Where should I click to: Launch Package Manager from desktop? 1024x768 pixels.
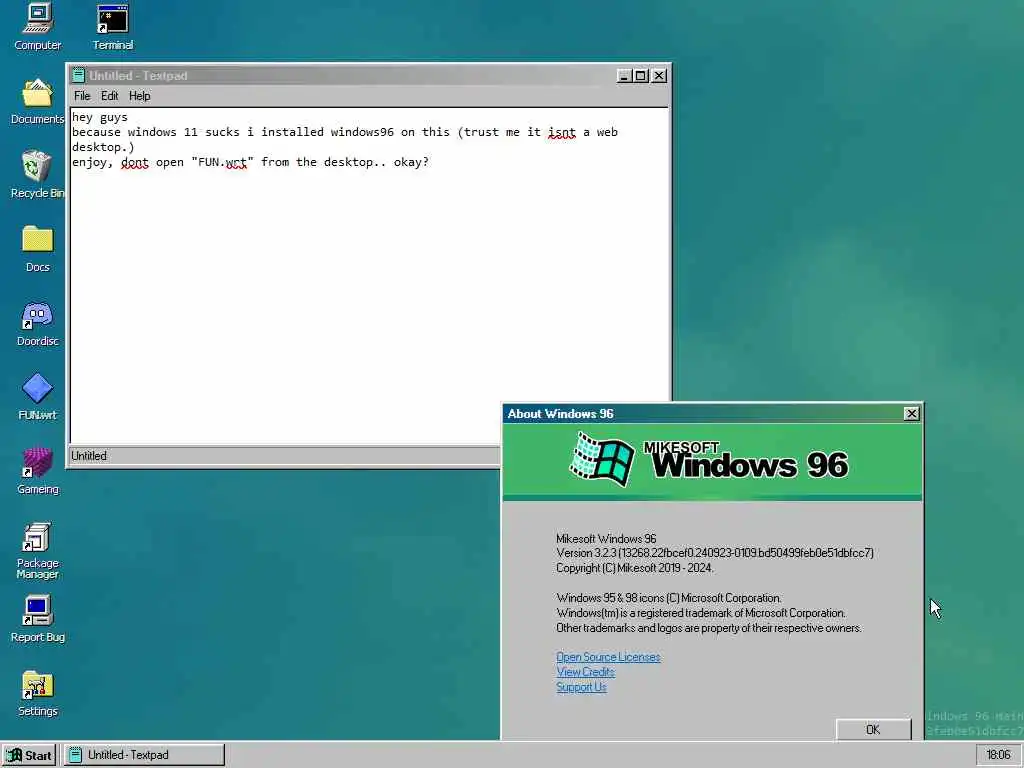pos(37,550)
